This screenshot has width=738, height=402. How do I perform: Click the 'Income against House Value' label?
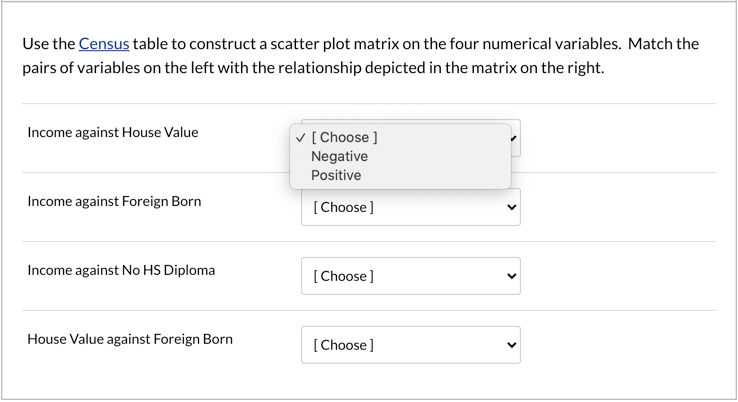tap(113, 132)
